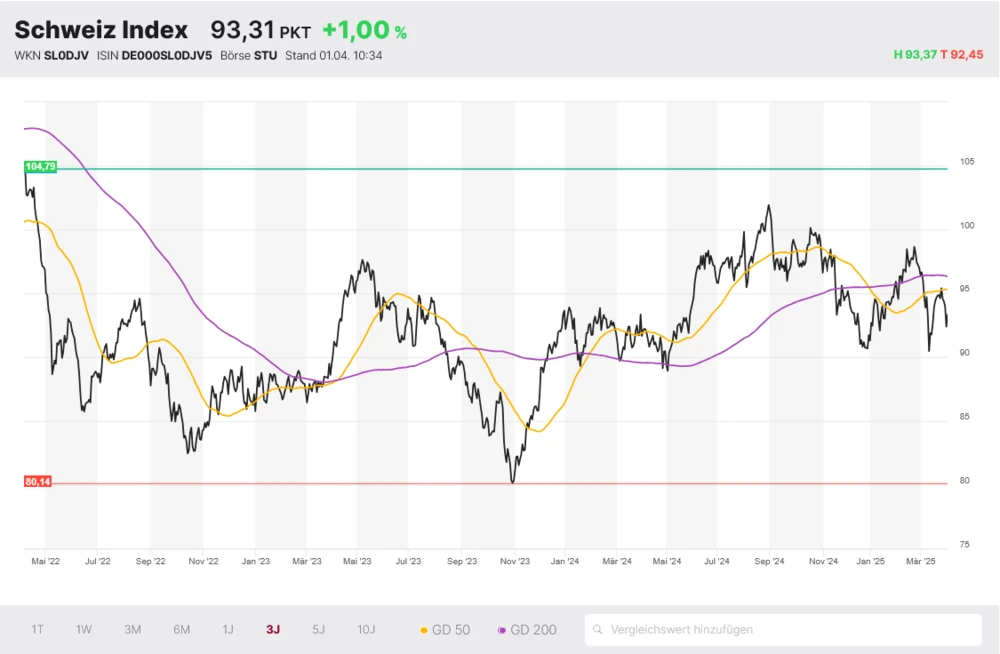Switch to the 1T intraday timeframe
This screenshot has height=654, width=1000.
tap(37, 629)
